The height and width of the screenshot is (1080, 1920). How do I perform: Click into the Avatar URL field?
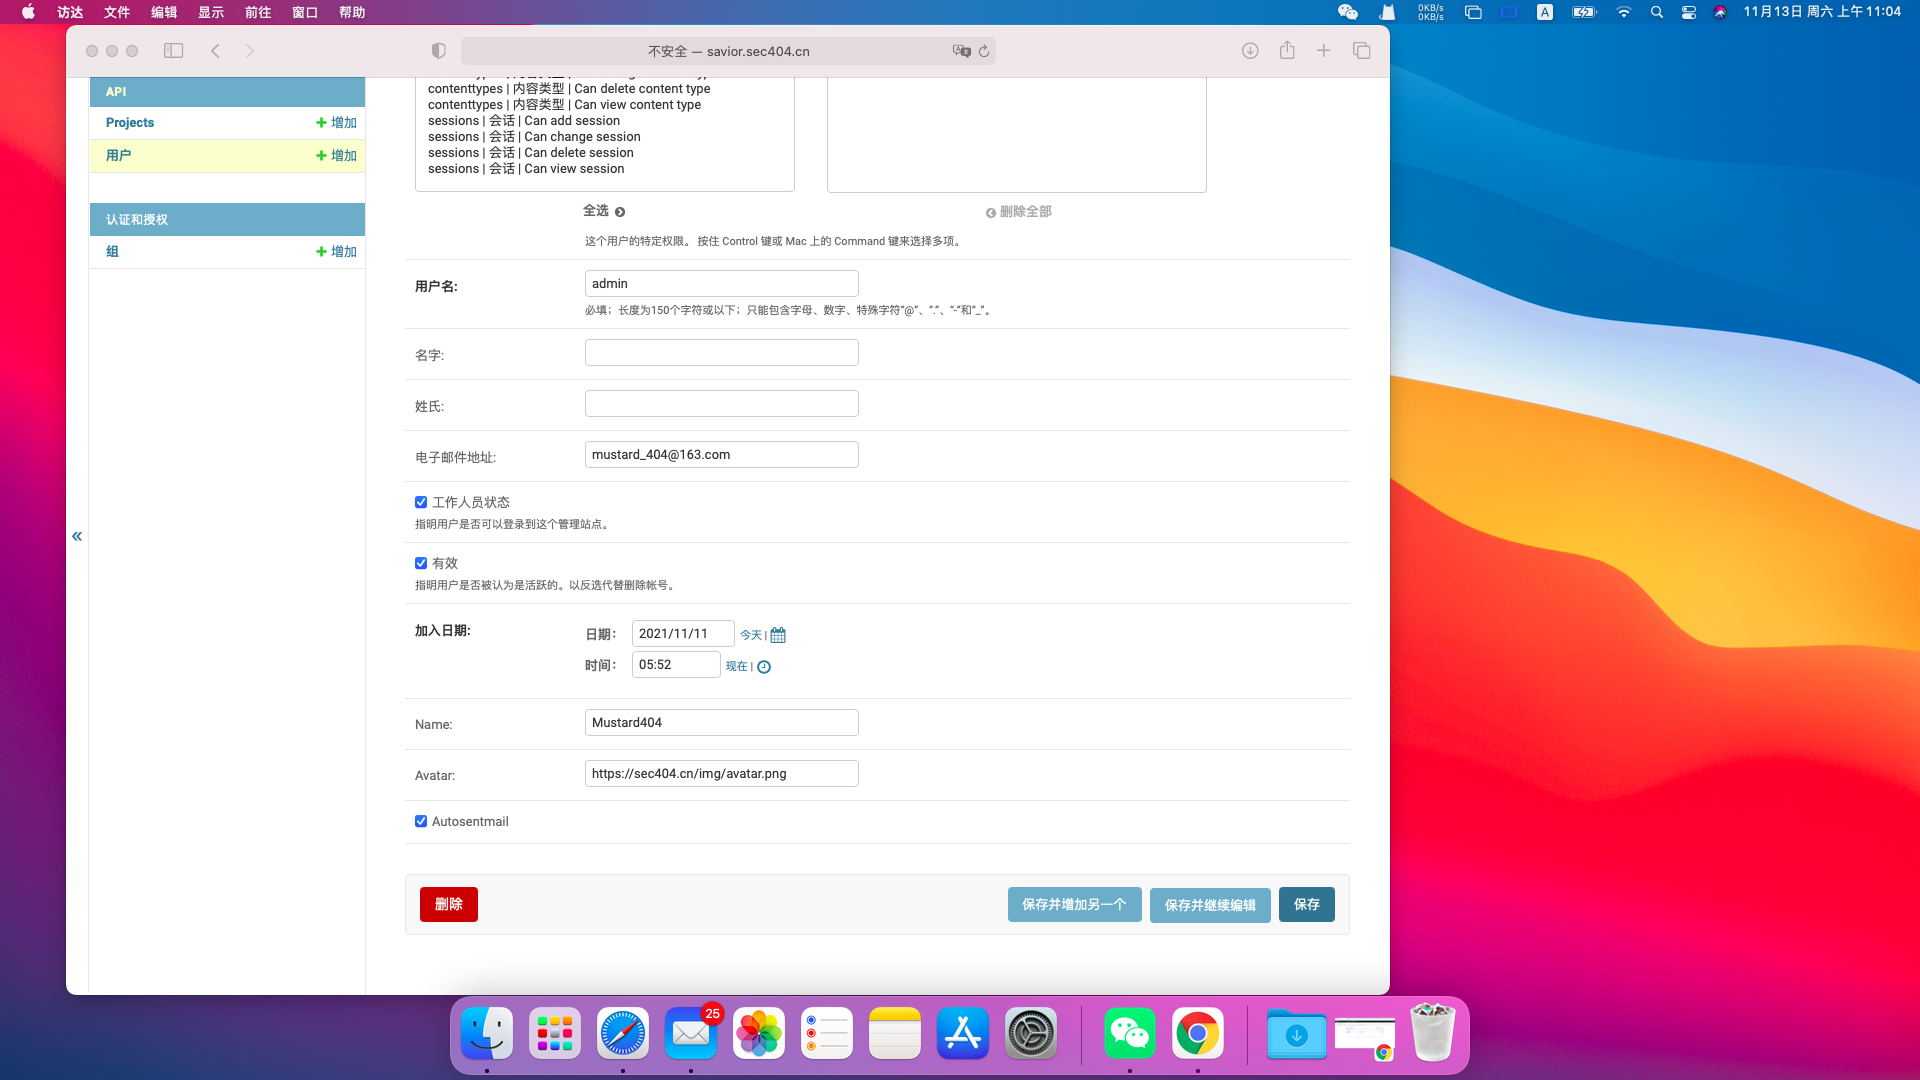721,773
